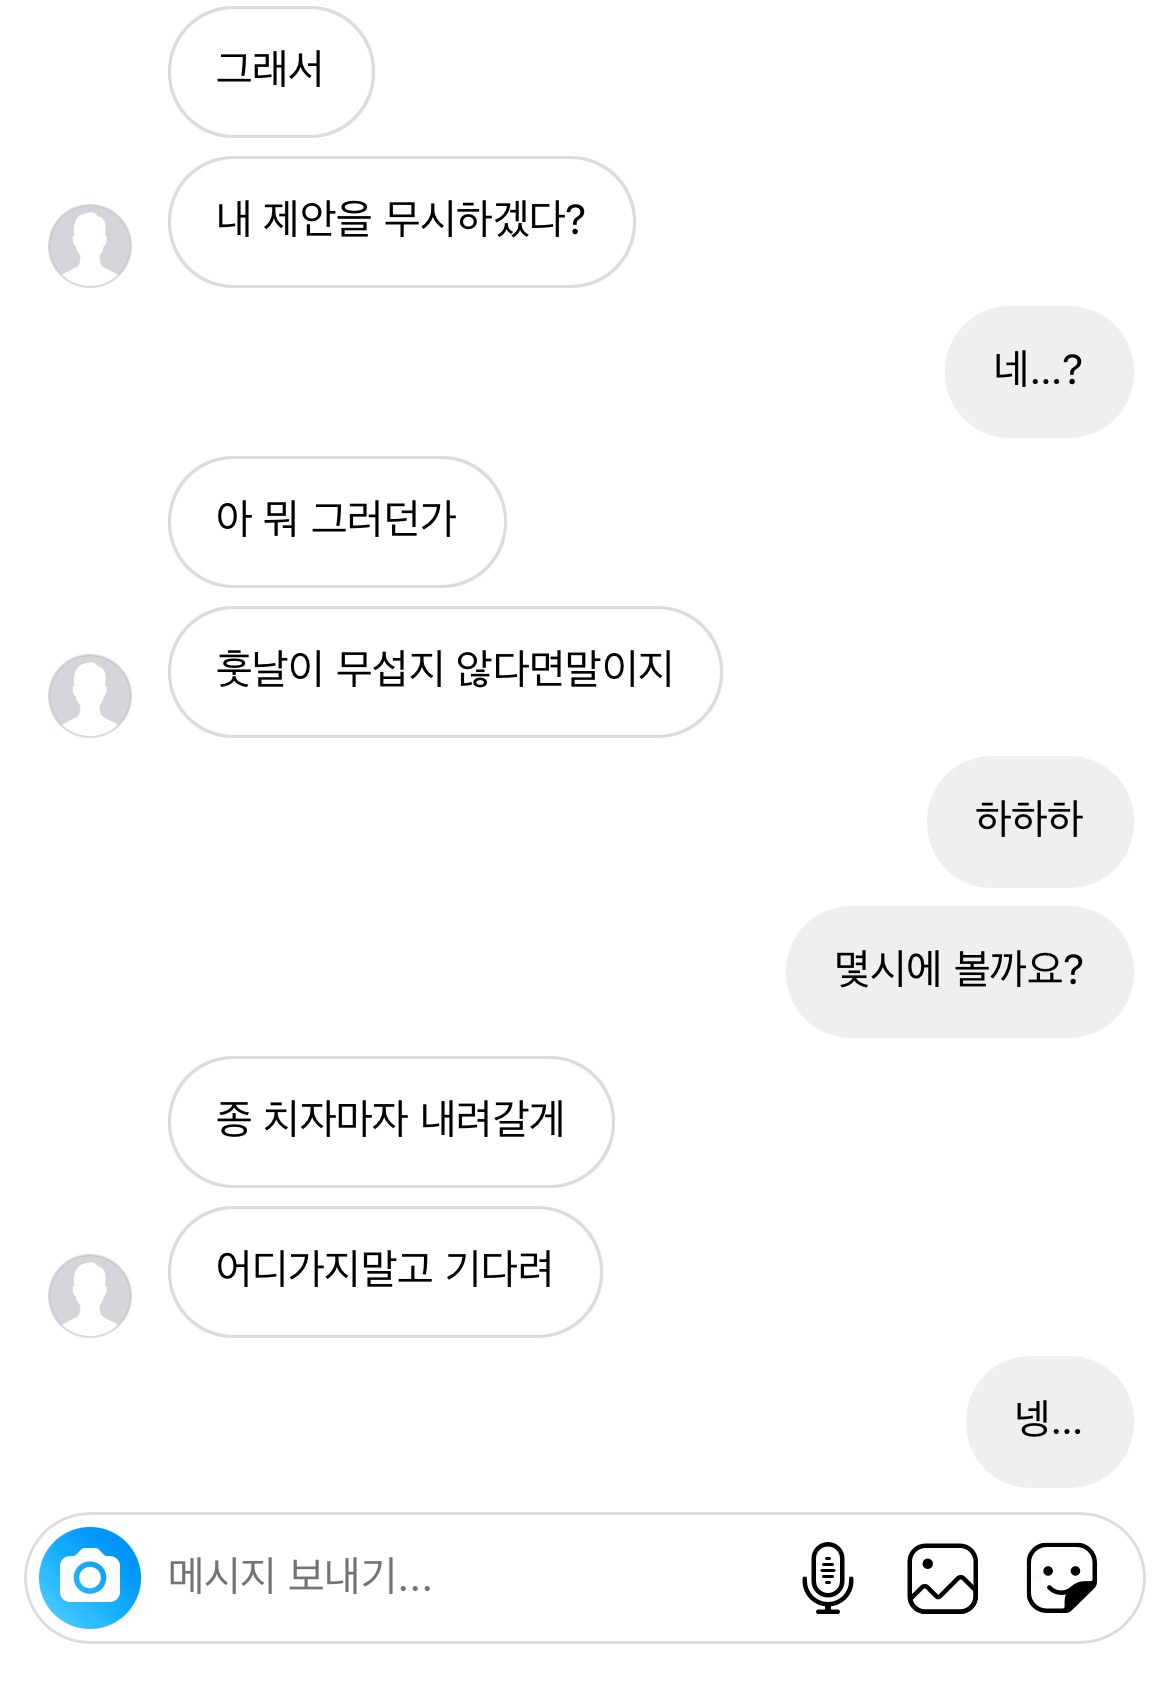Tap the '하하하' sent message
The width and height of the screenshot is (1170, 1707).
pos(1030,822)
